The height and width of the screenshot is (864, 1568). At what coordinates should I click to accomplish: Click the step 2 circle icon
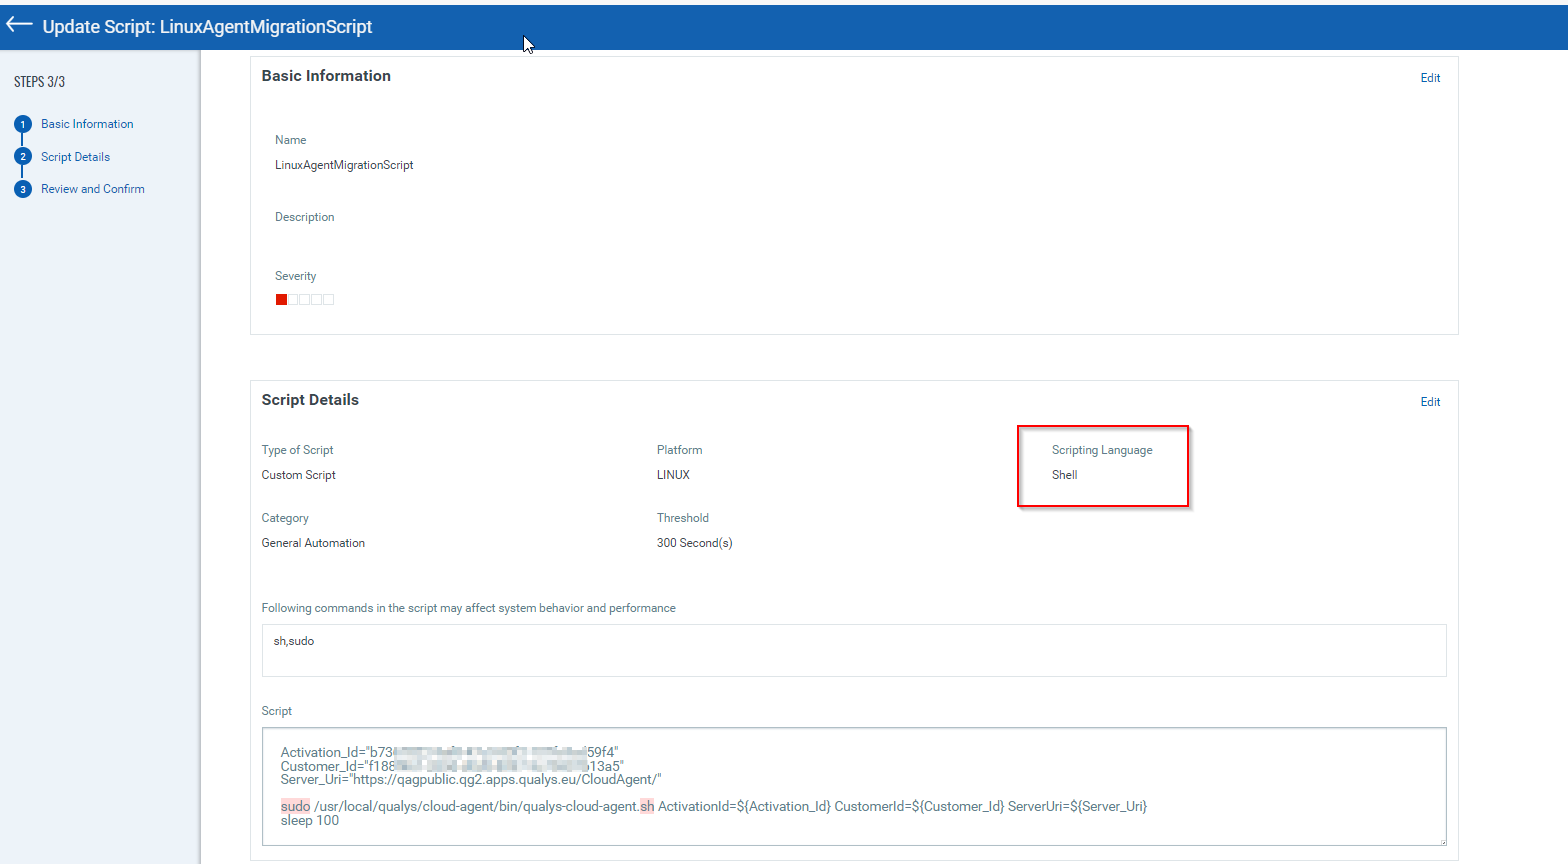tap(23, 157)
